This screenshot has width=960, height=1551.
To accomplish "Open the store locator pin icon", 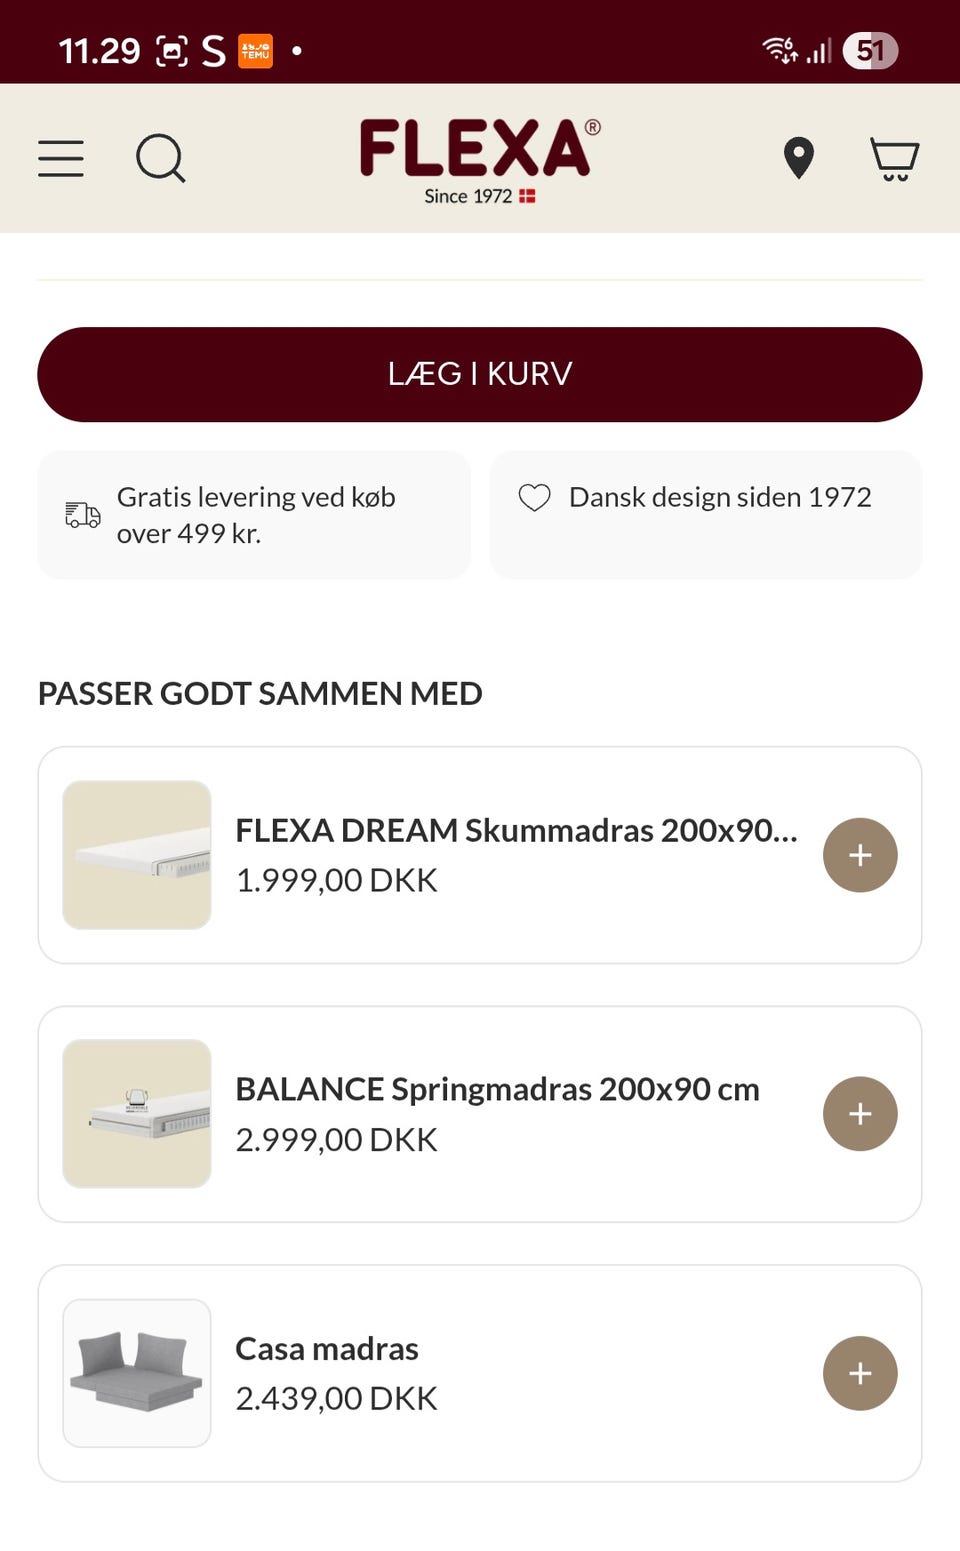I will click(798, 158).
